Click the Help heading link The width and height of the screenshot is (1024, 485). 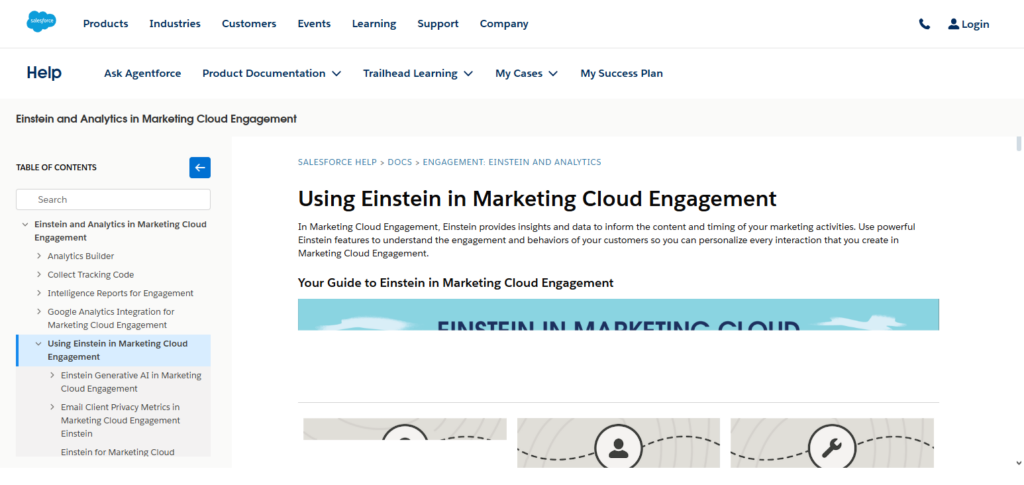click(44, 73)
